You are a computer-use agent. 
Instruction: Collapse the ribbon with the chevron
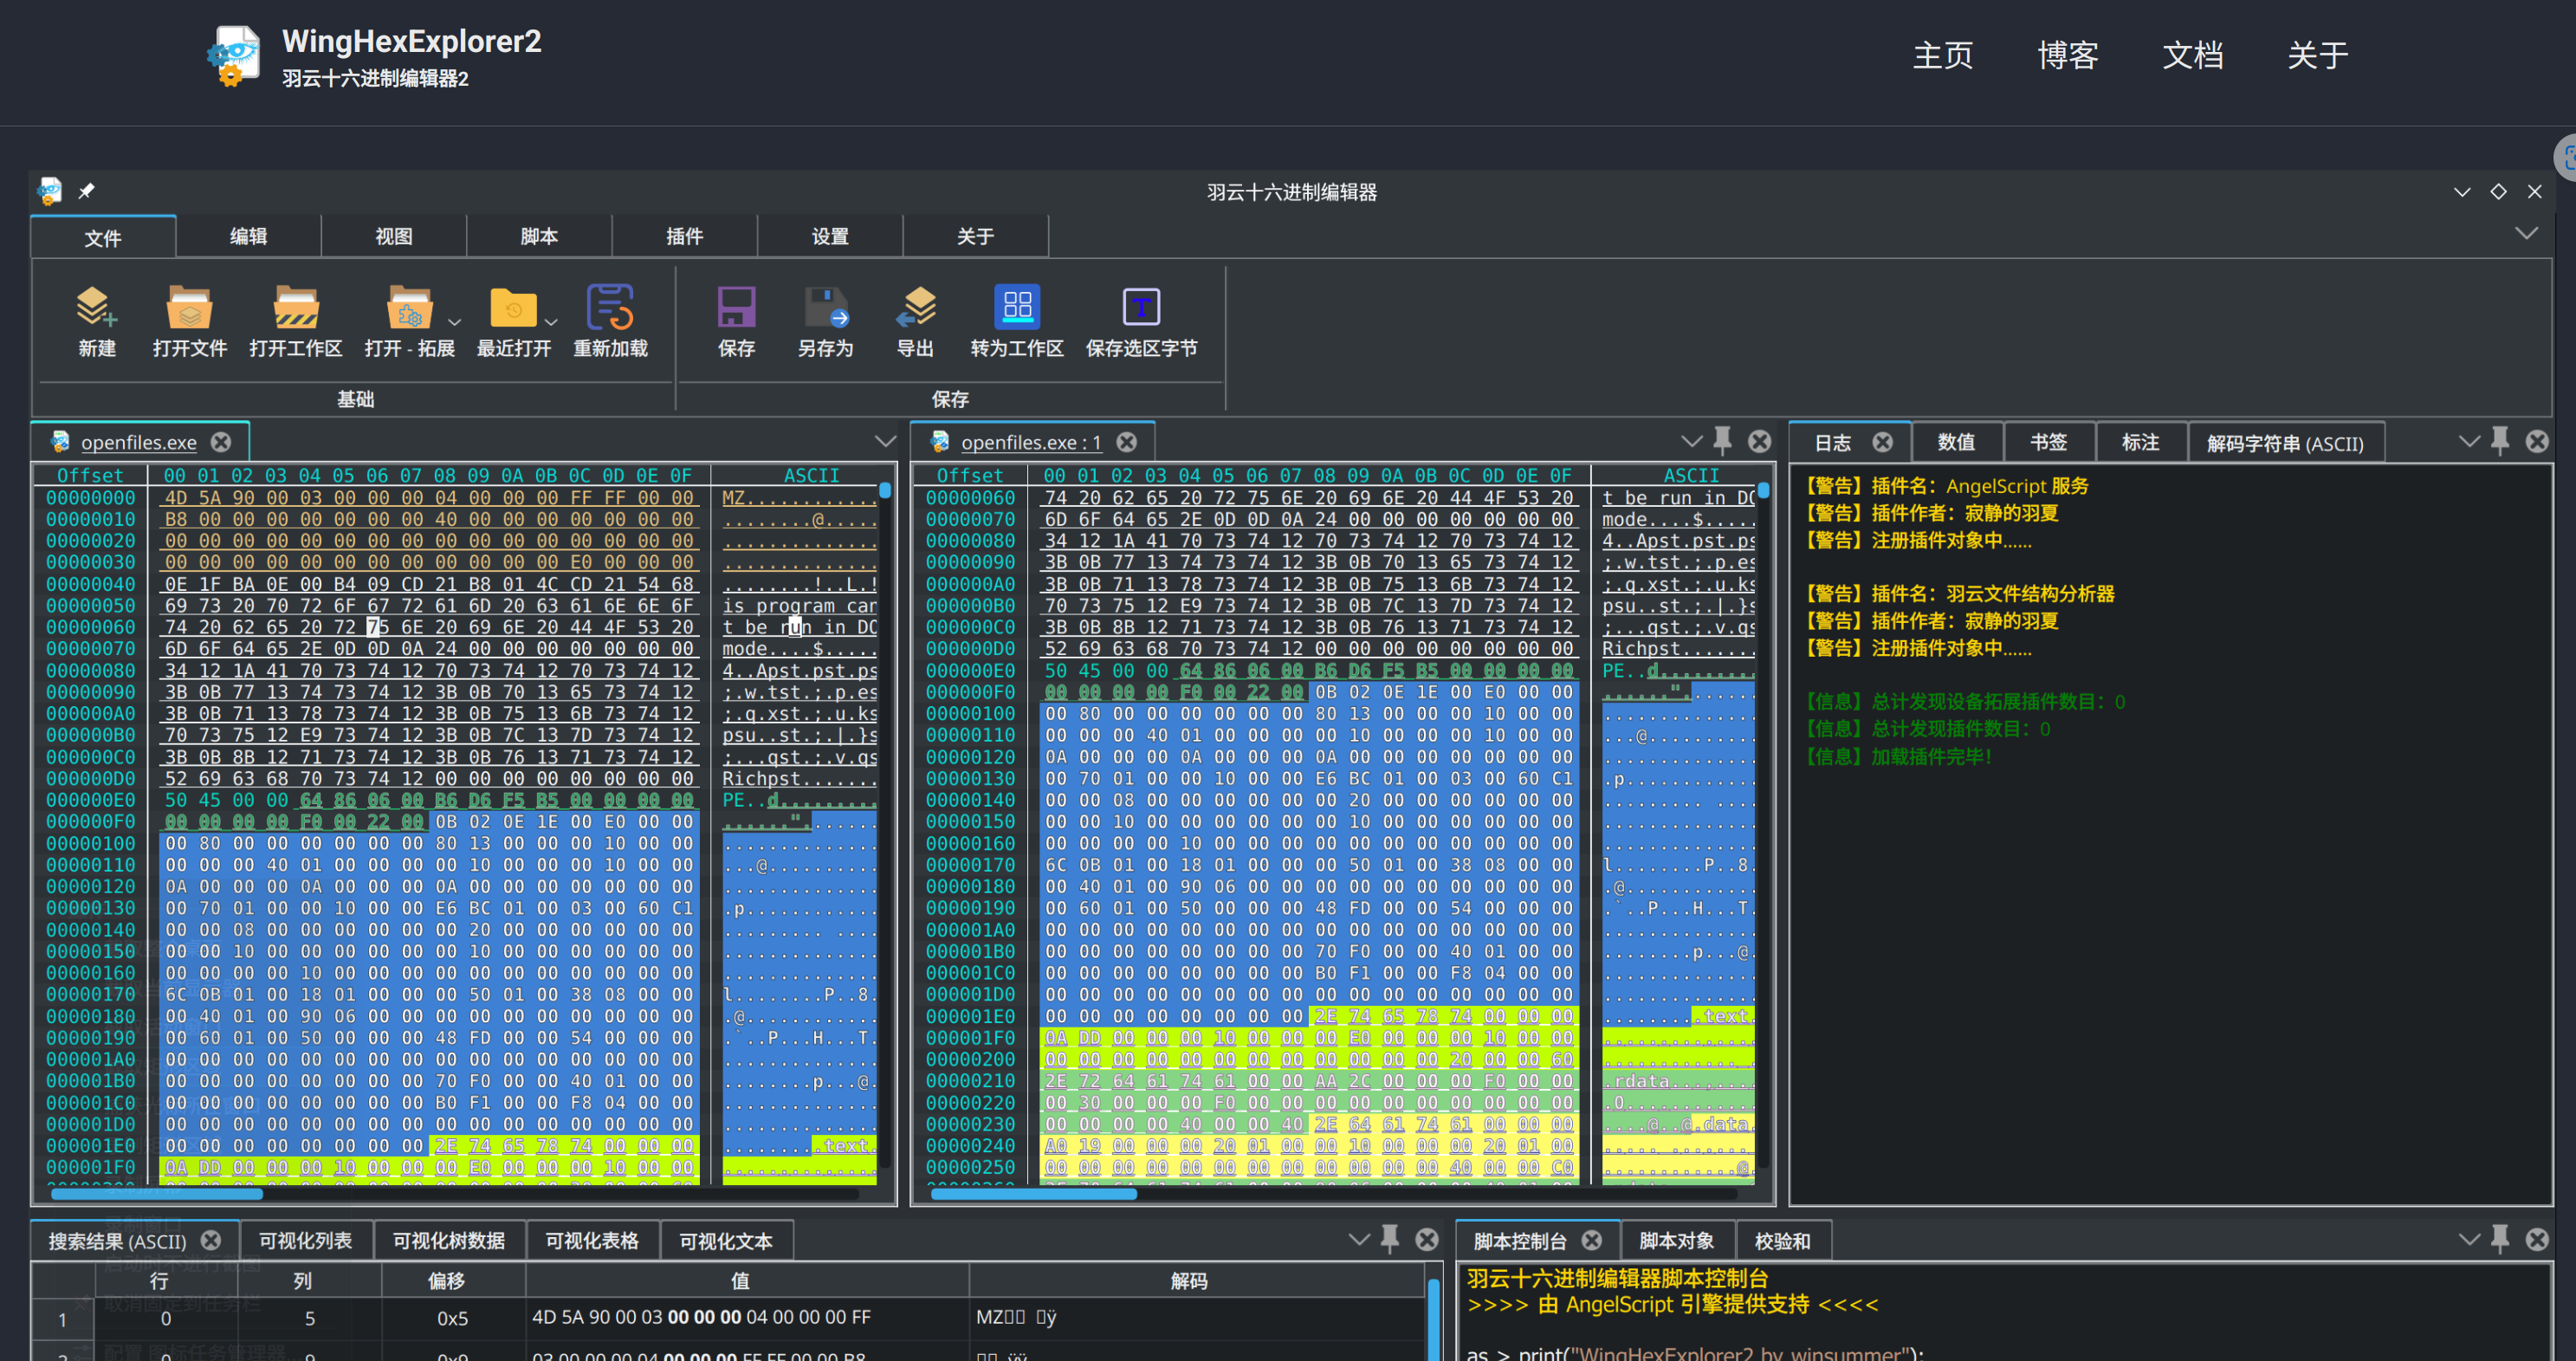coord(2526,234)
